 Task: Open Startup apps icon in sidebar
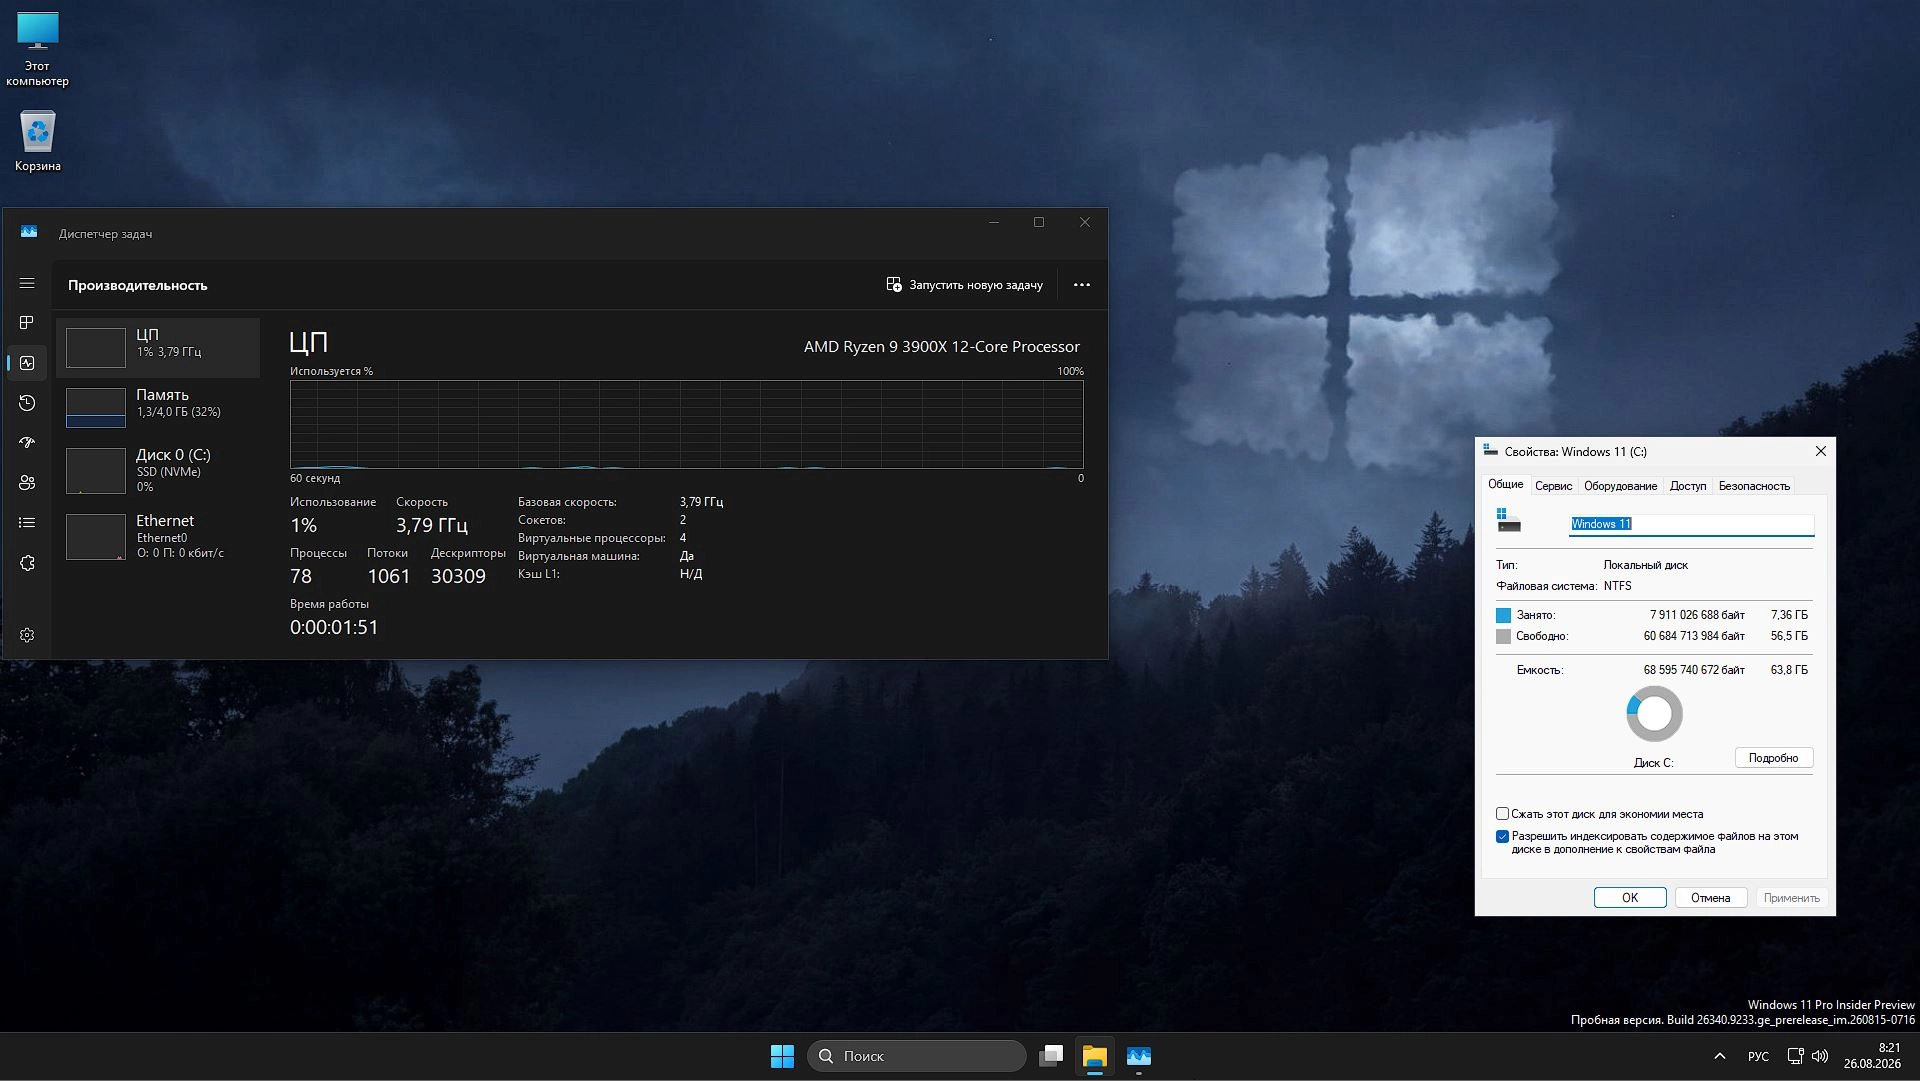tap(27, 442)
